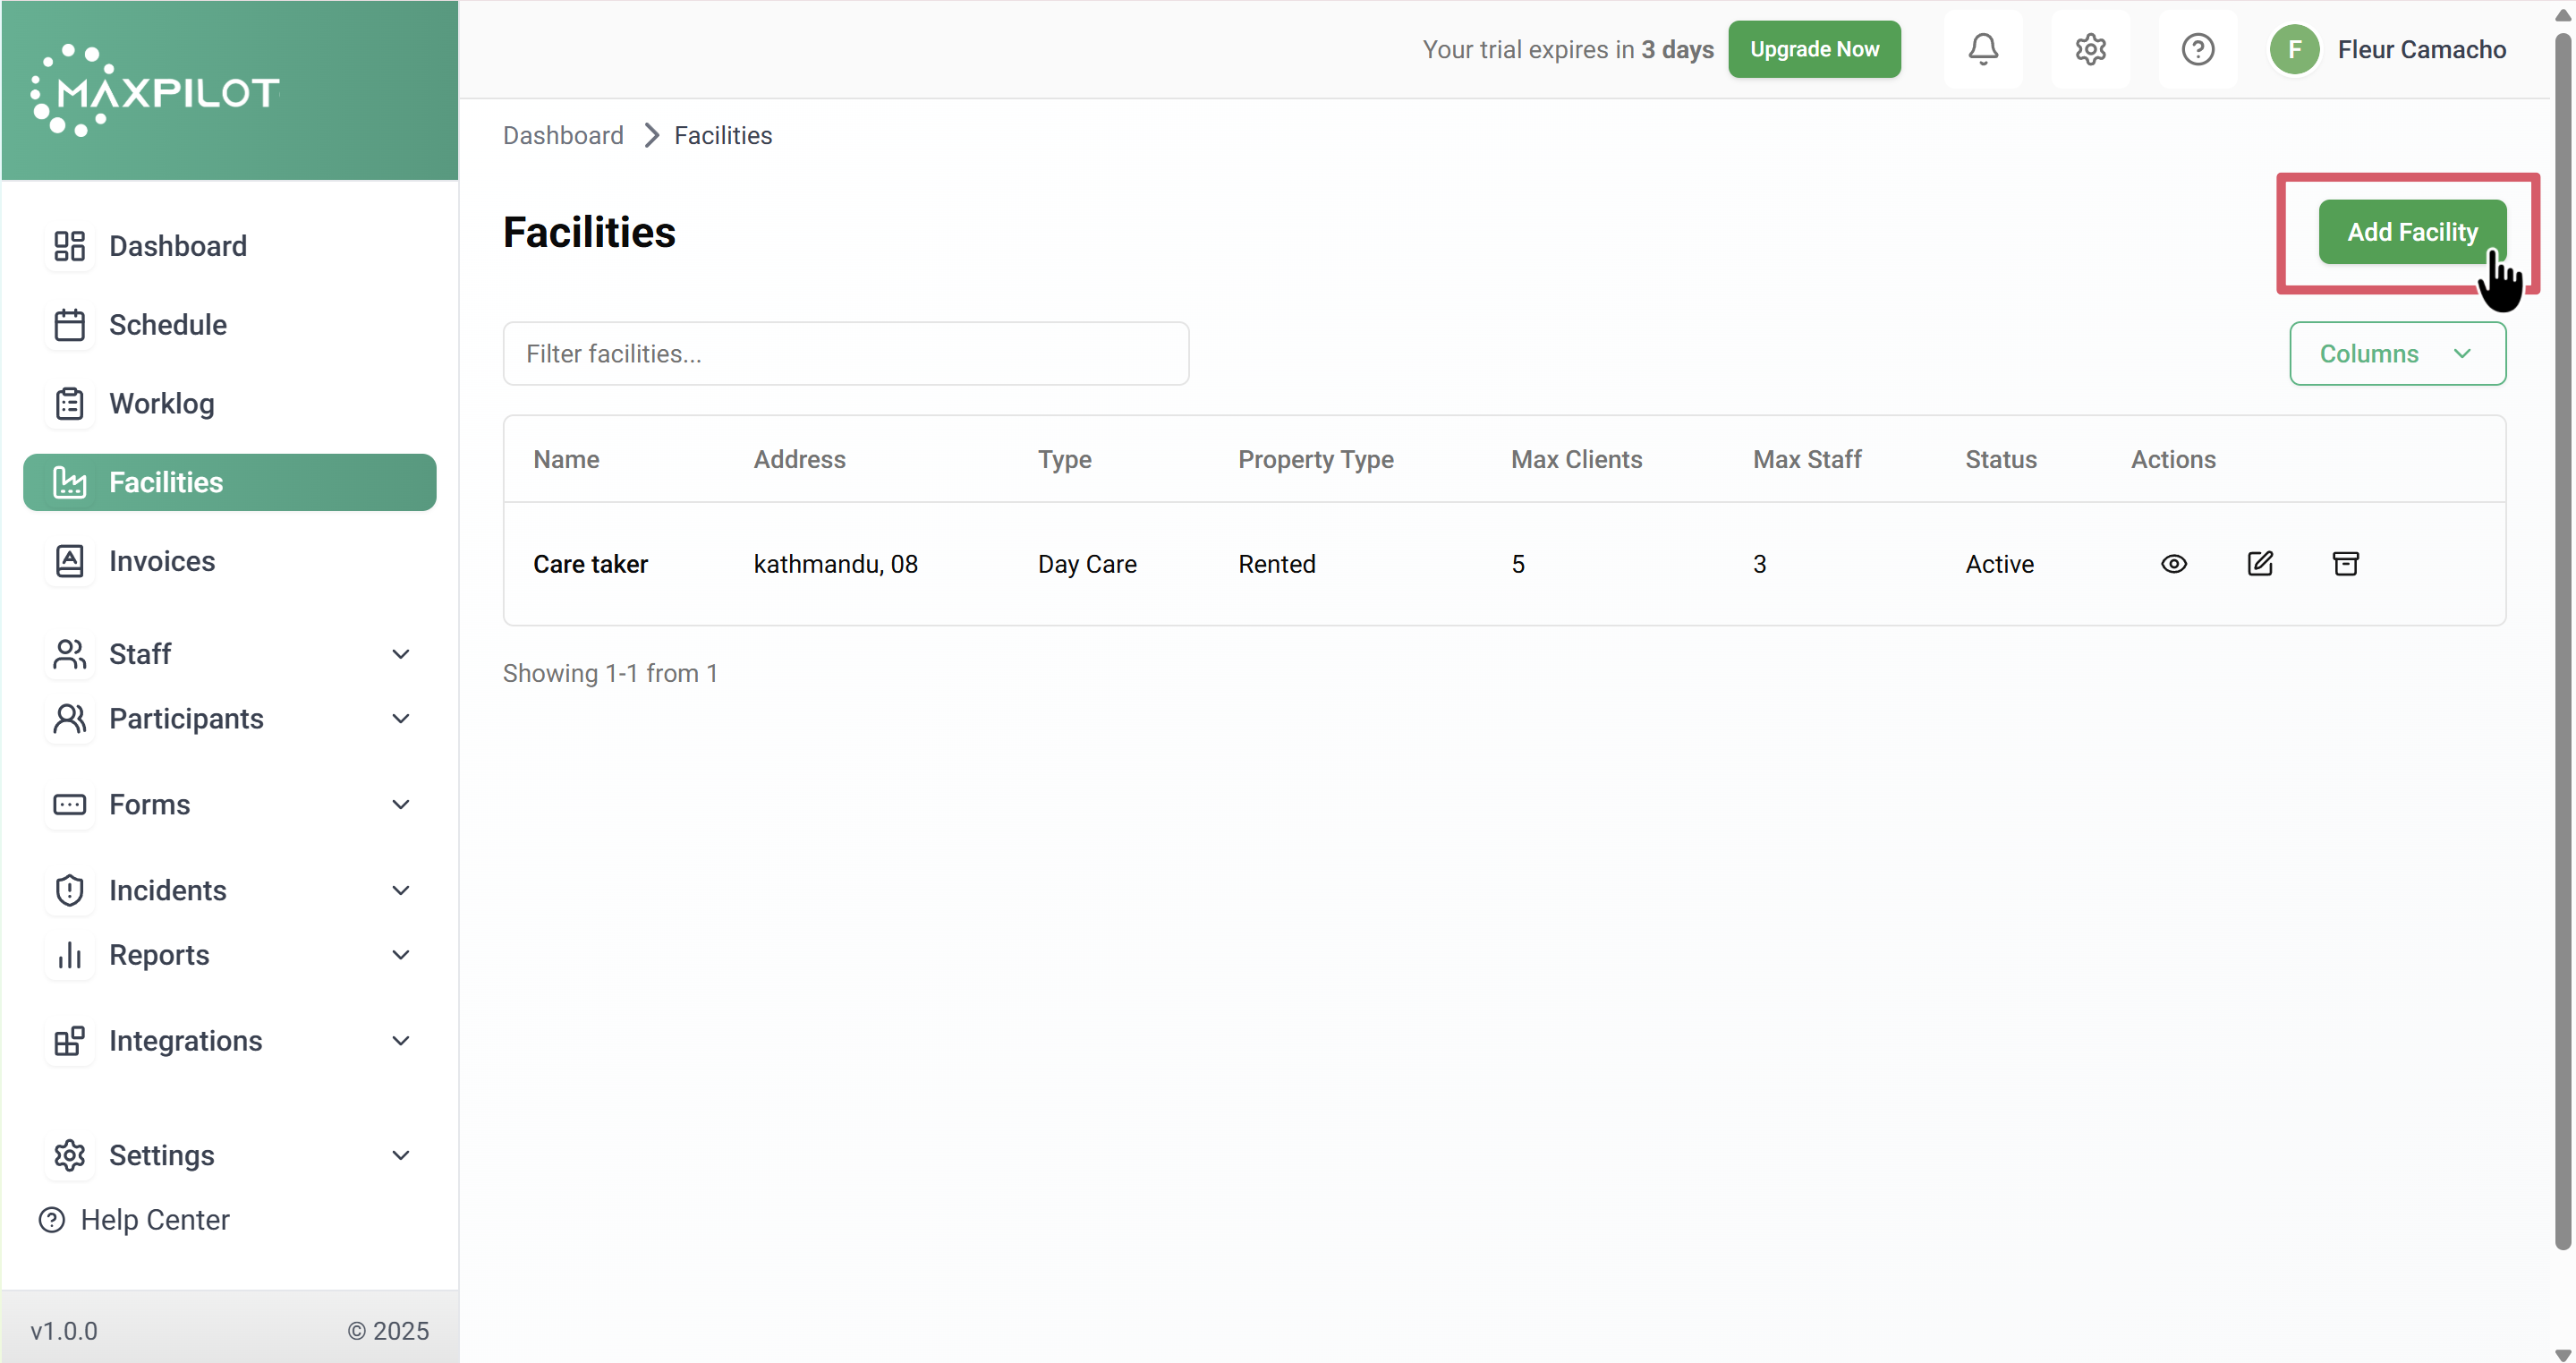Edit the Care taker facility

pyautogui.click(x=2259, y=564)
